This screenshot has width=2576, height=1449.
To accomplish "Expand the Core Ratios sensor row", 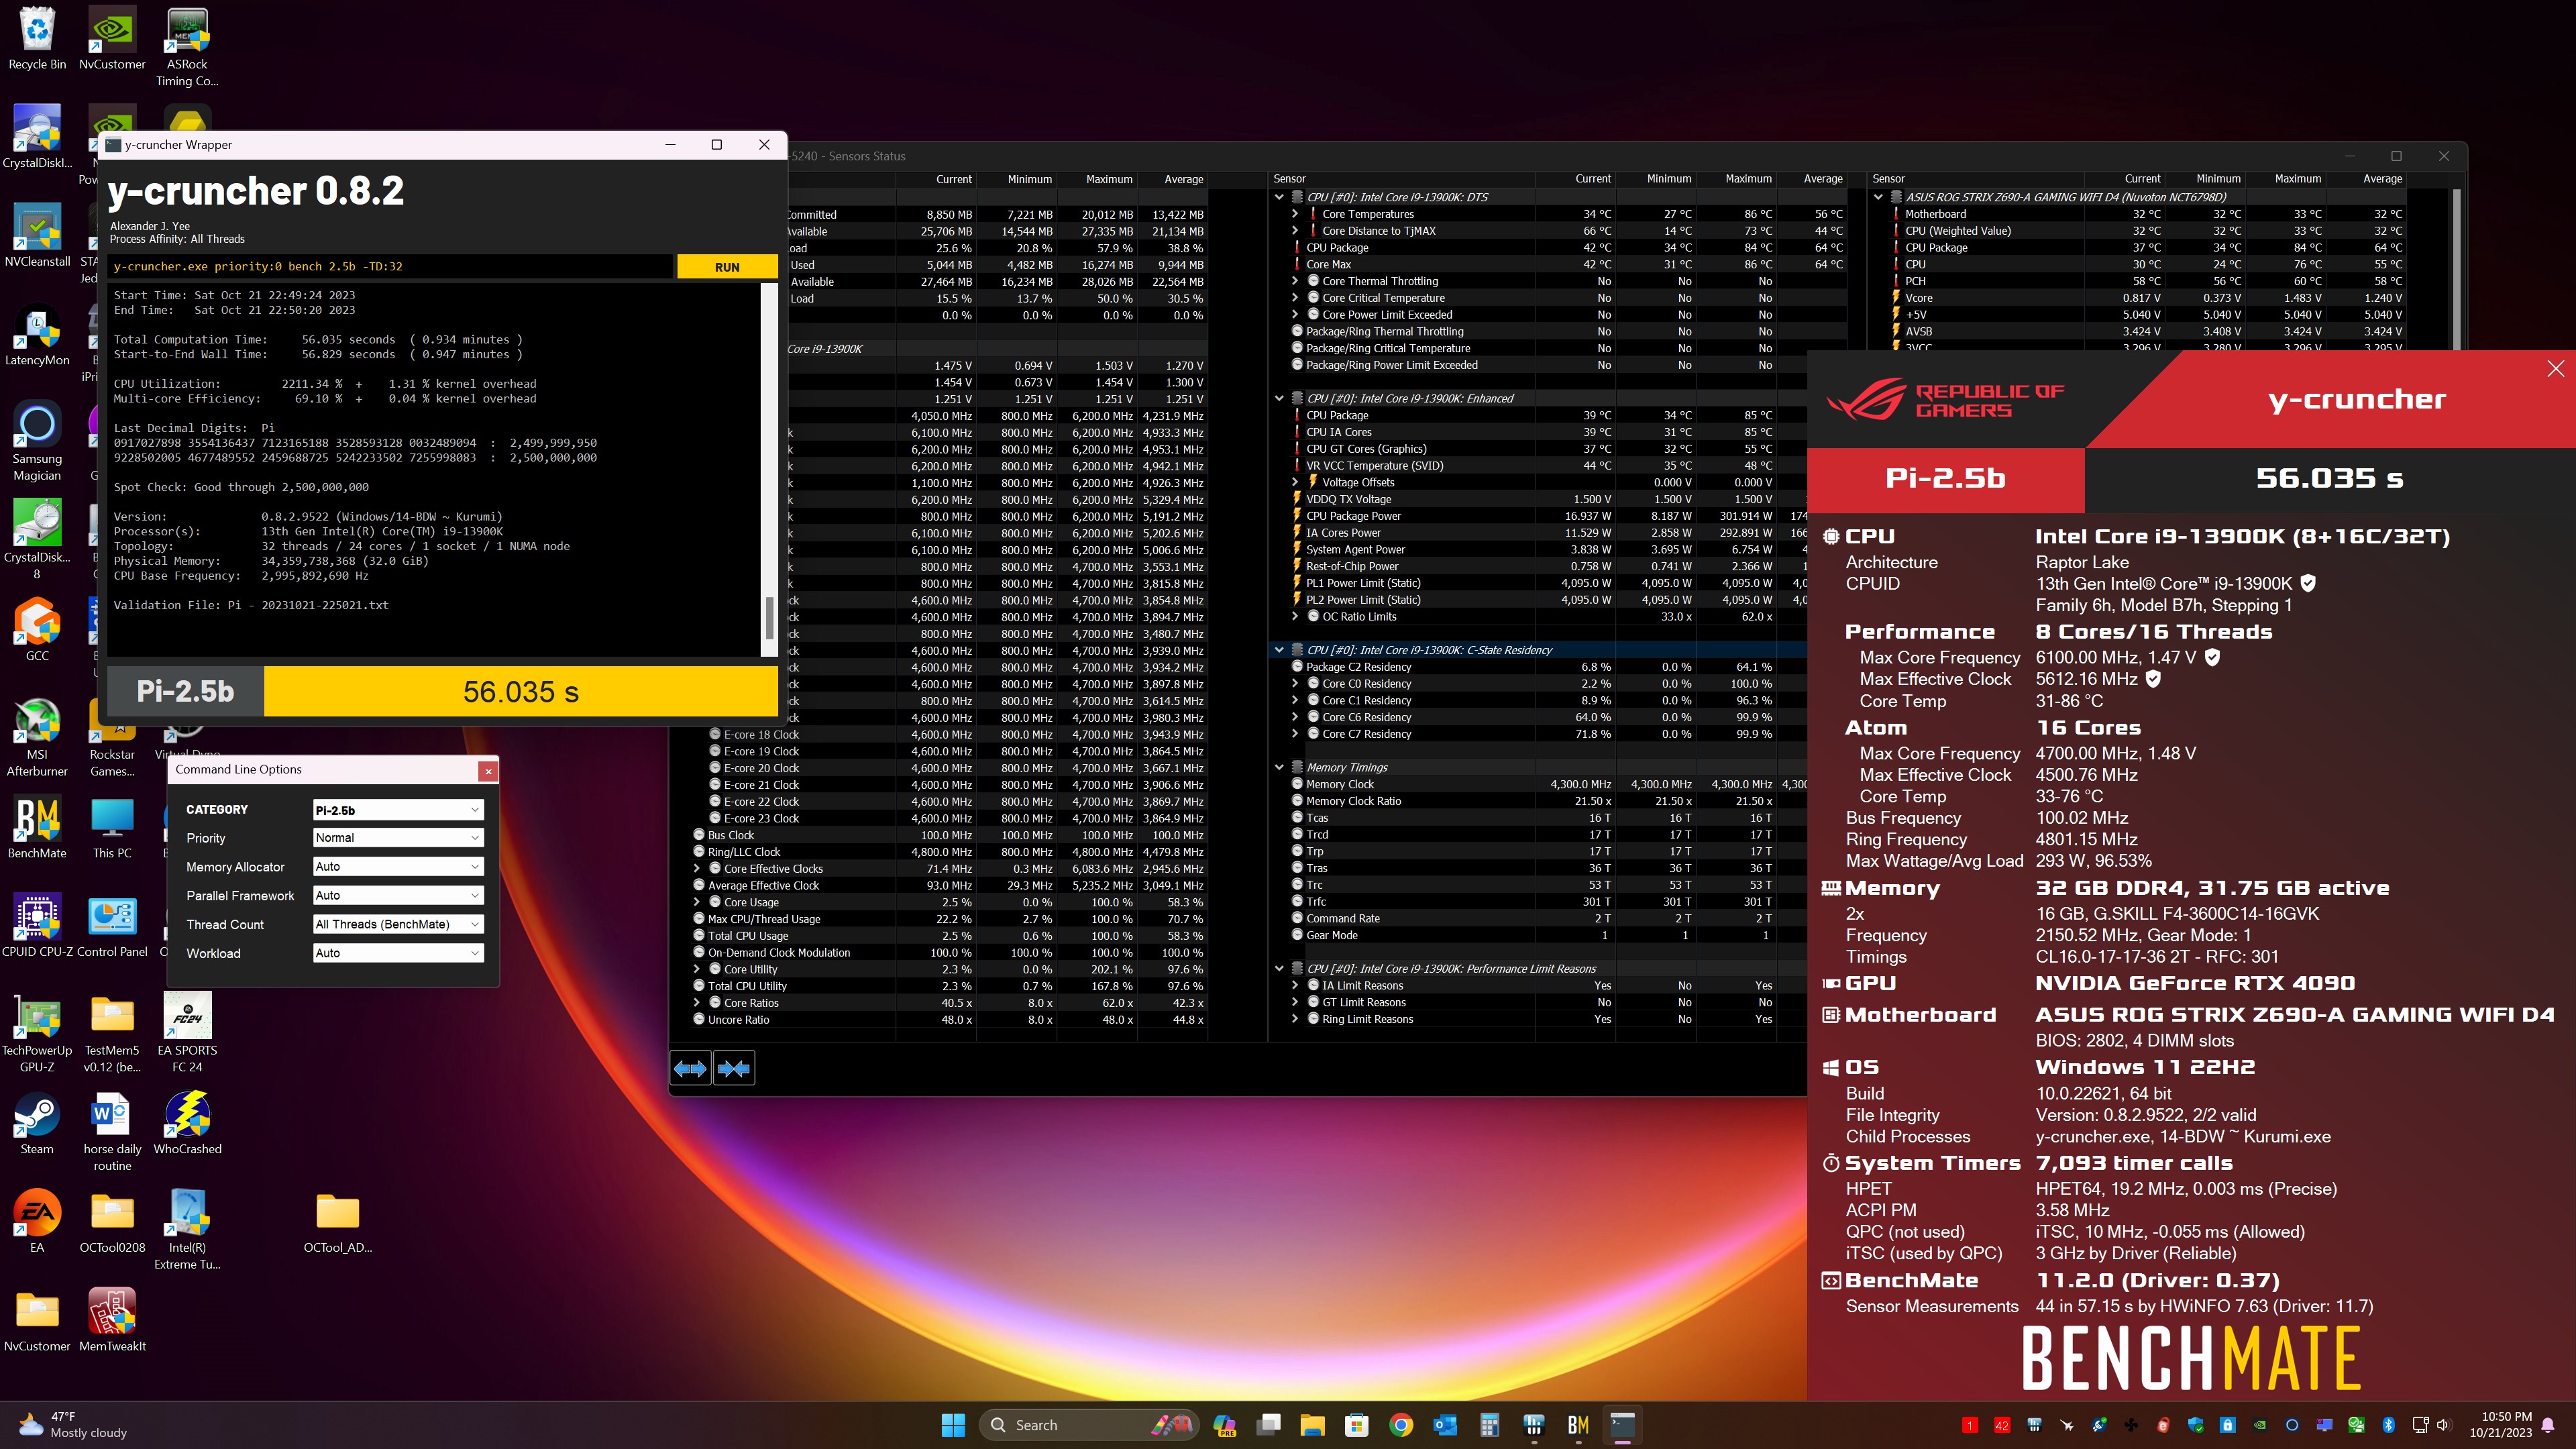I will 698,1003.
